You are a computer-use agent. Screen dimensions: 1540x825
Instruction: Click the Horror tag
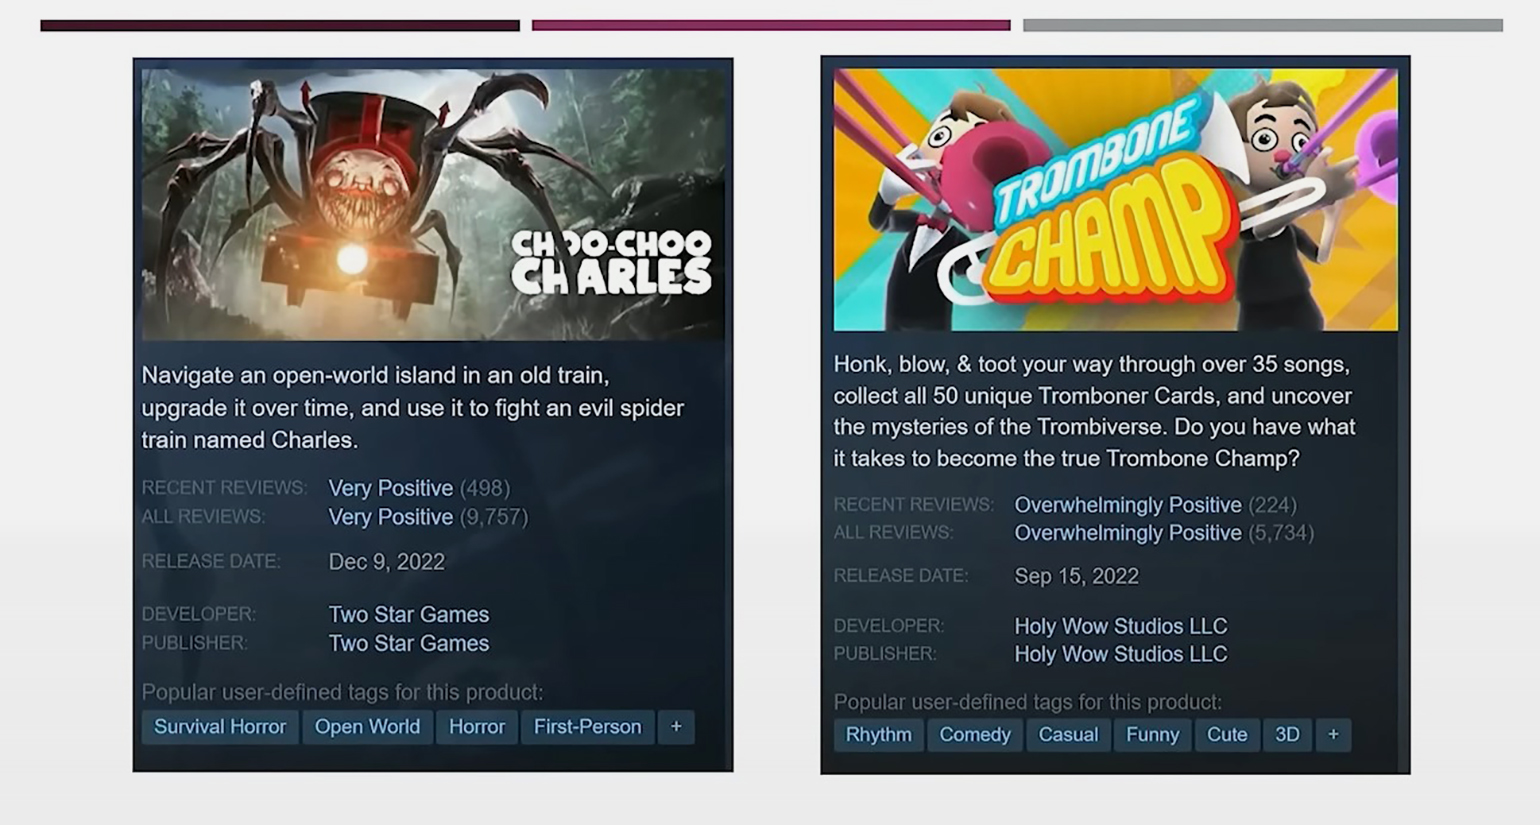477,727
